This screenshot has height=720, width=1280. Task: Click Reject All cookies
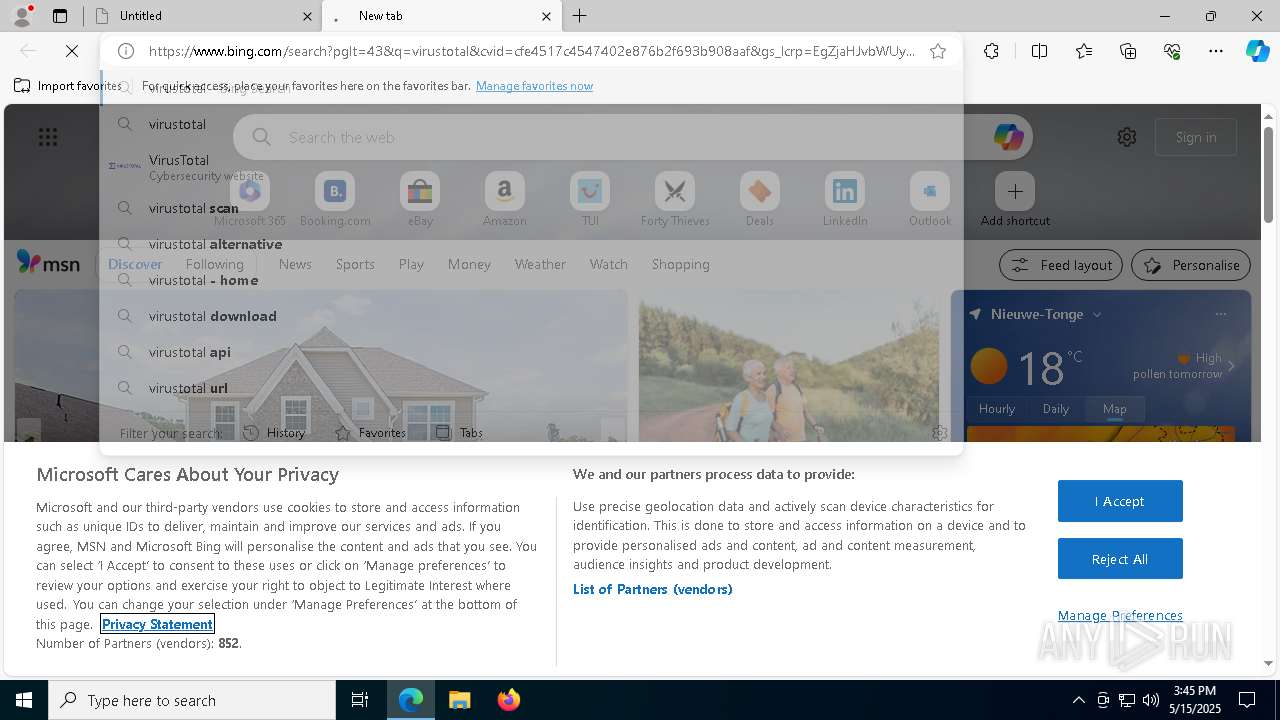coord(1120,559)
